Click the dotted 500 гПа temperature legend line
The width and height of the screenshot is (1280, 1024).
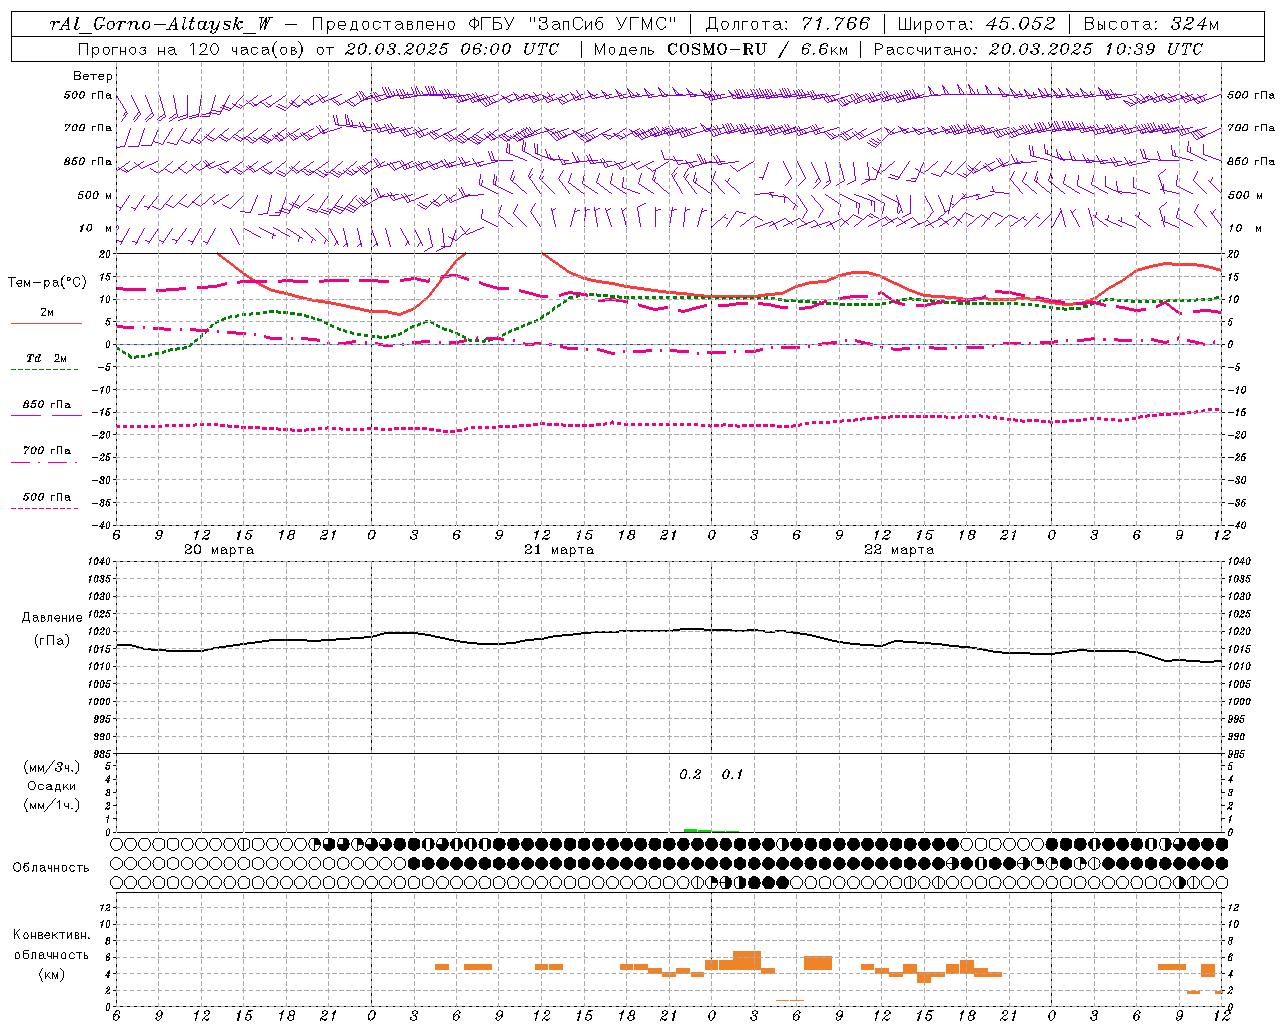44,508
